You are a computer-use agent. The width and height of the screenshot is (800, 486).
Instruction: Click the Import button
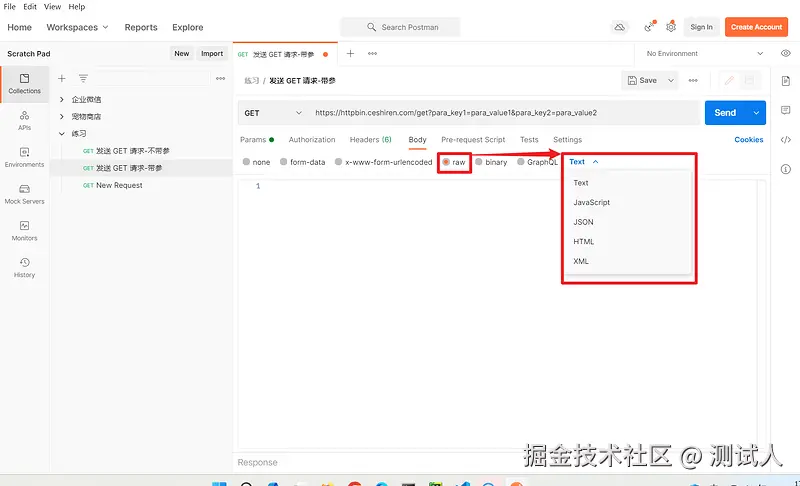pyautogui.click(x=212, y=54)
